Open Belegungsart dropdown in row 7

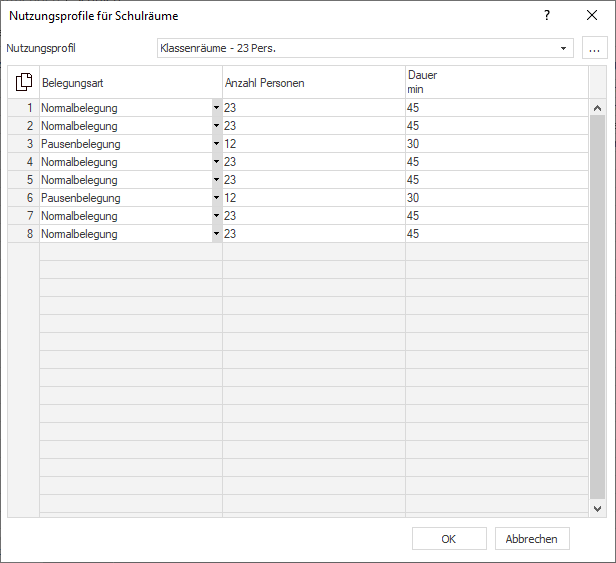pos(216,216)
